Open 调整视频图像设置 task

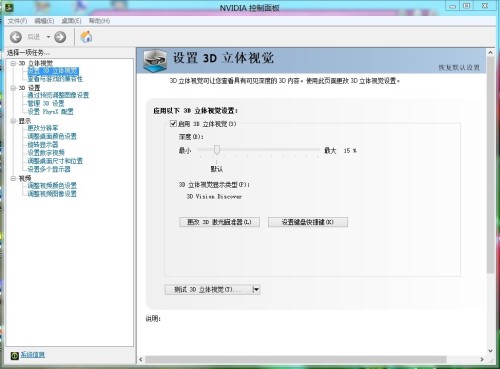coord(52,194)
